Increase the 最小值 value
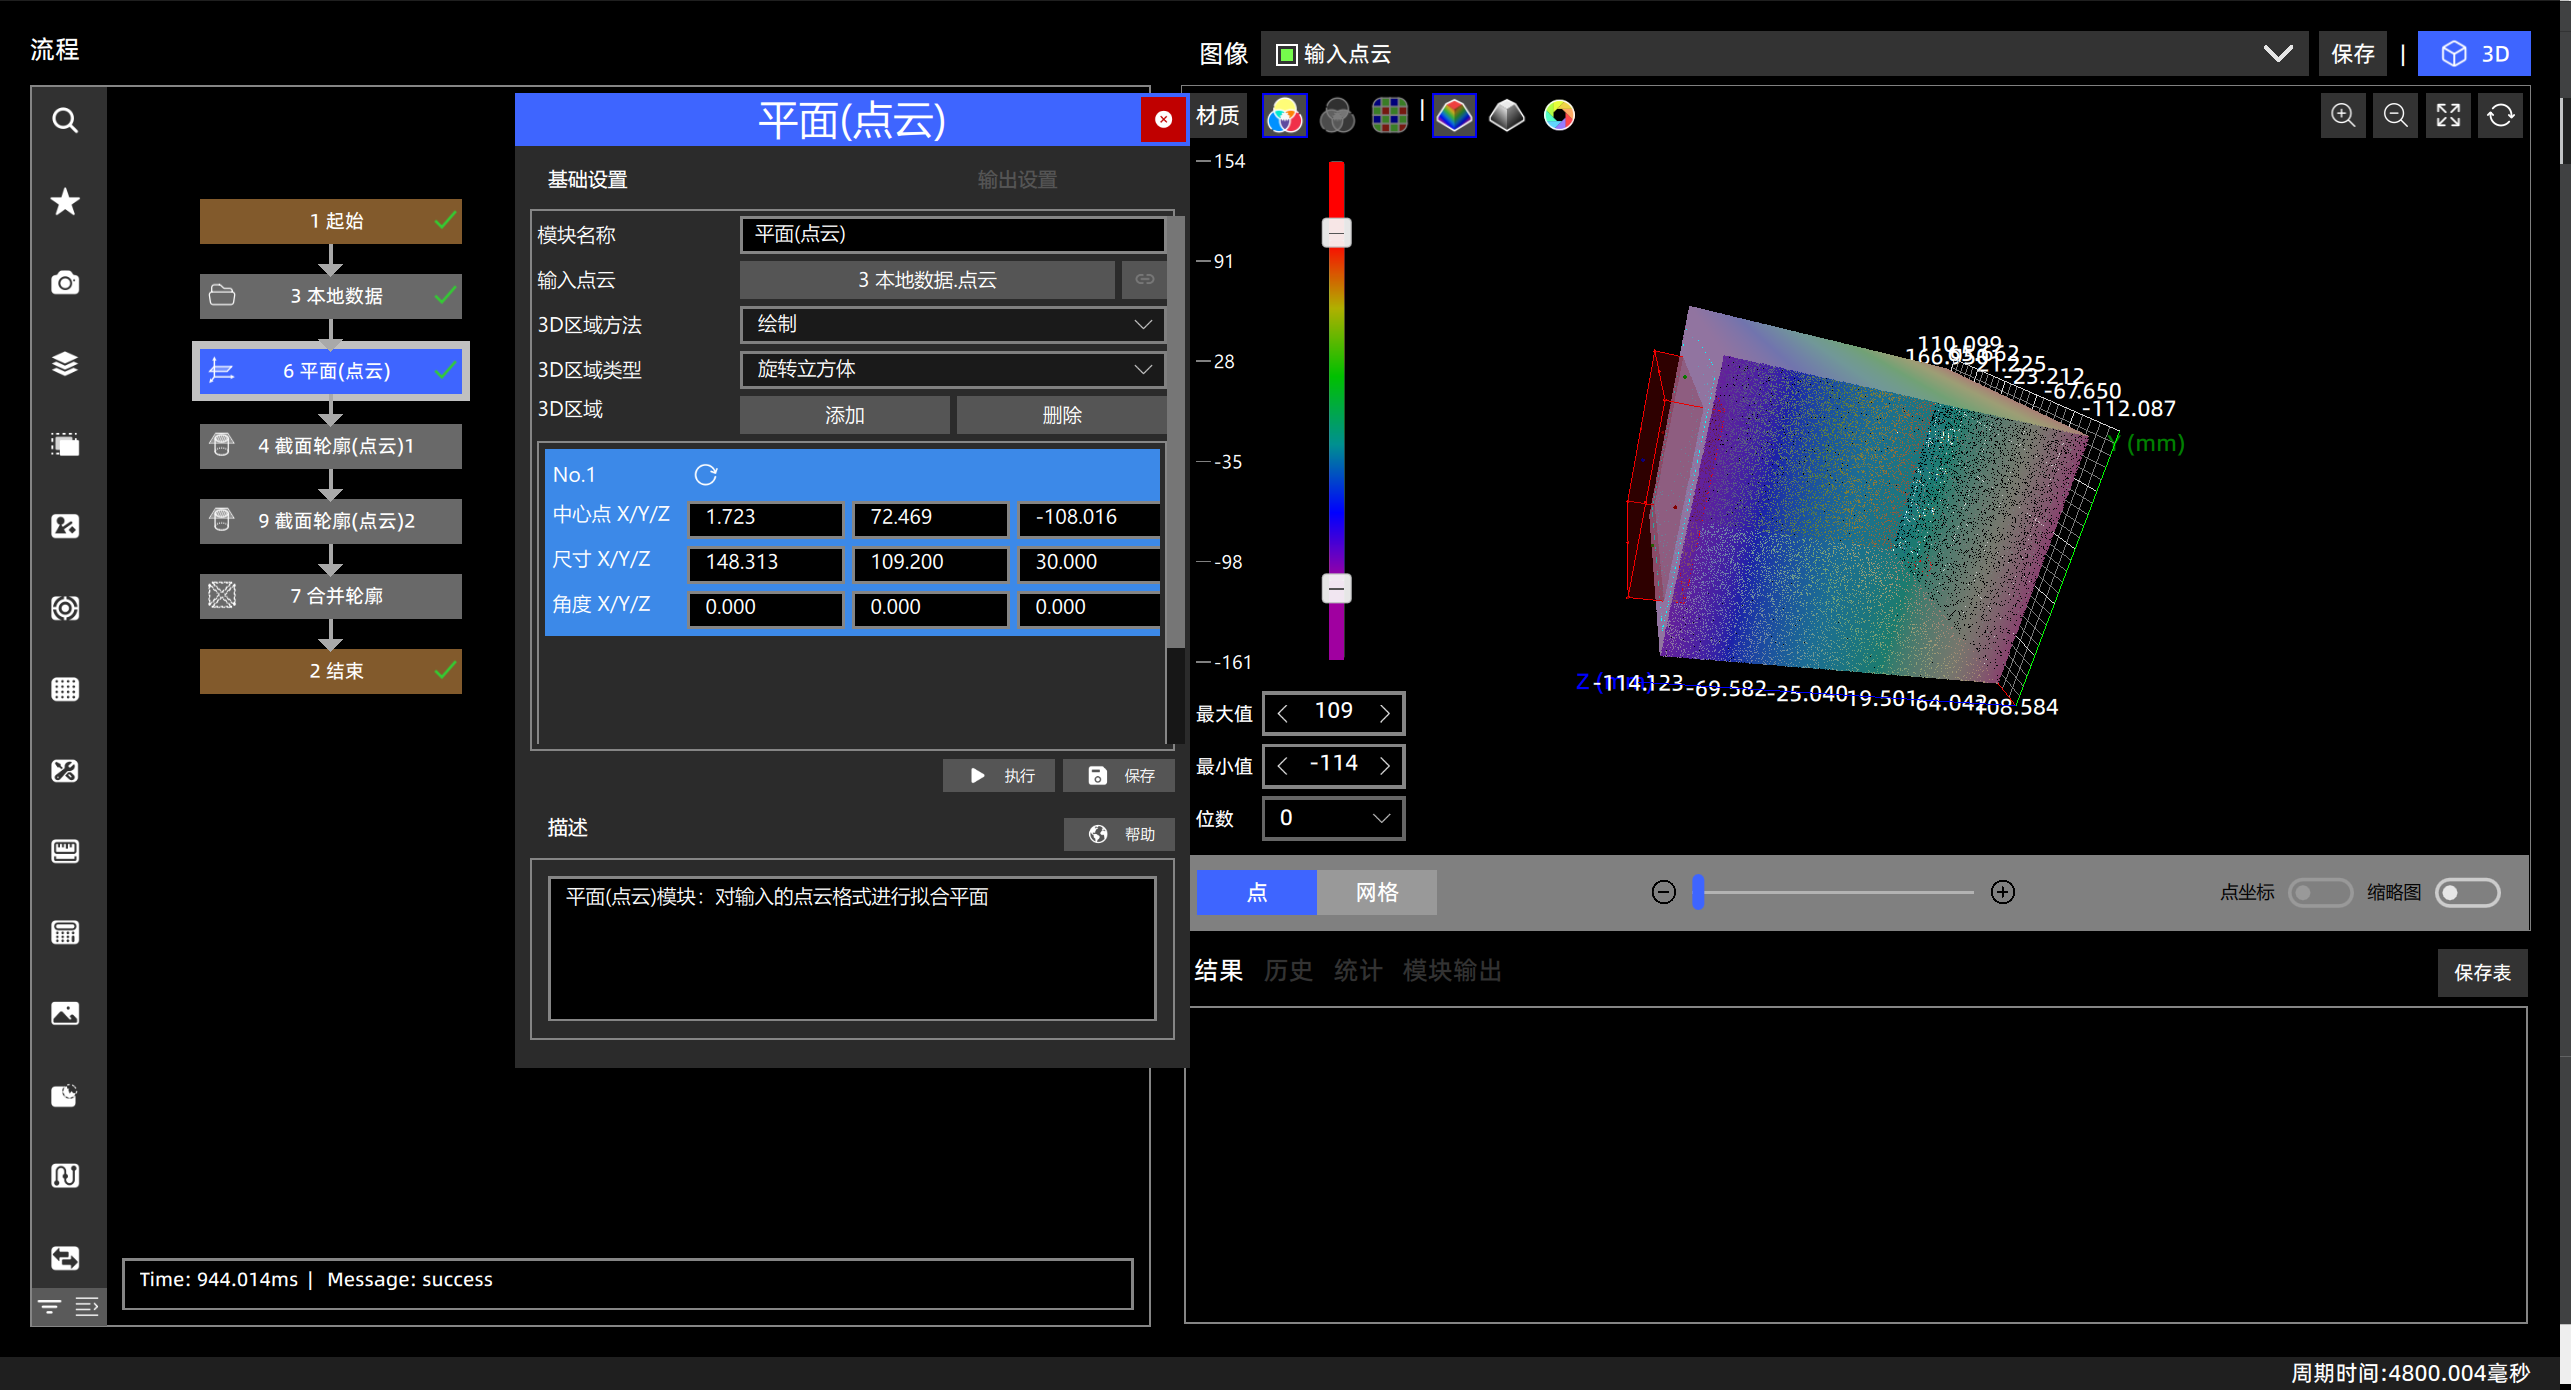This screenshot has width=2571, height=1390. (x=1385, y=765)
